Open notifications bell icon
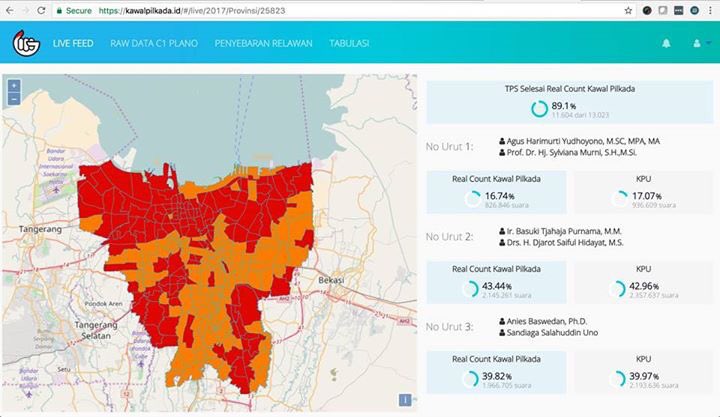The image size is (720, 417). tap(666, 43)
